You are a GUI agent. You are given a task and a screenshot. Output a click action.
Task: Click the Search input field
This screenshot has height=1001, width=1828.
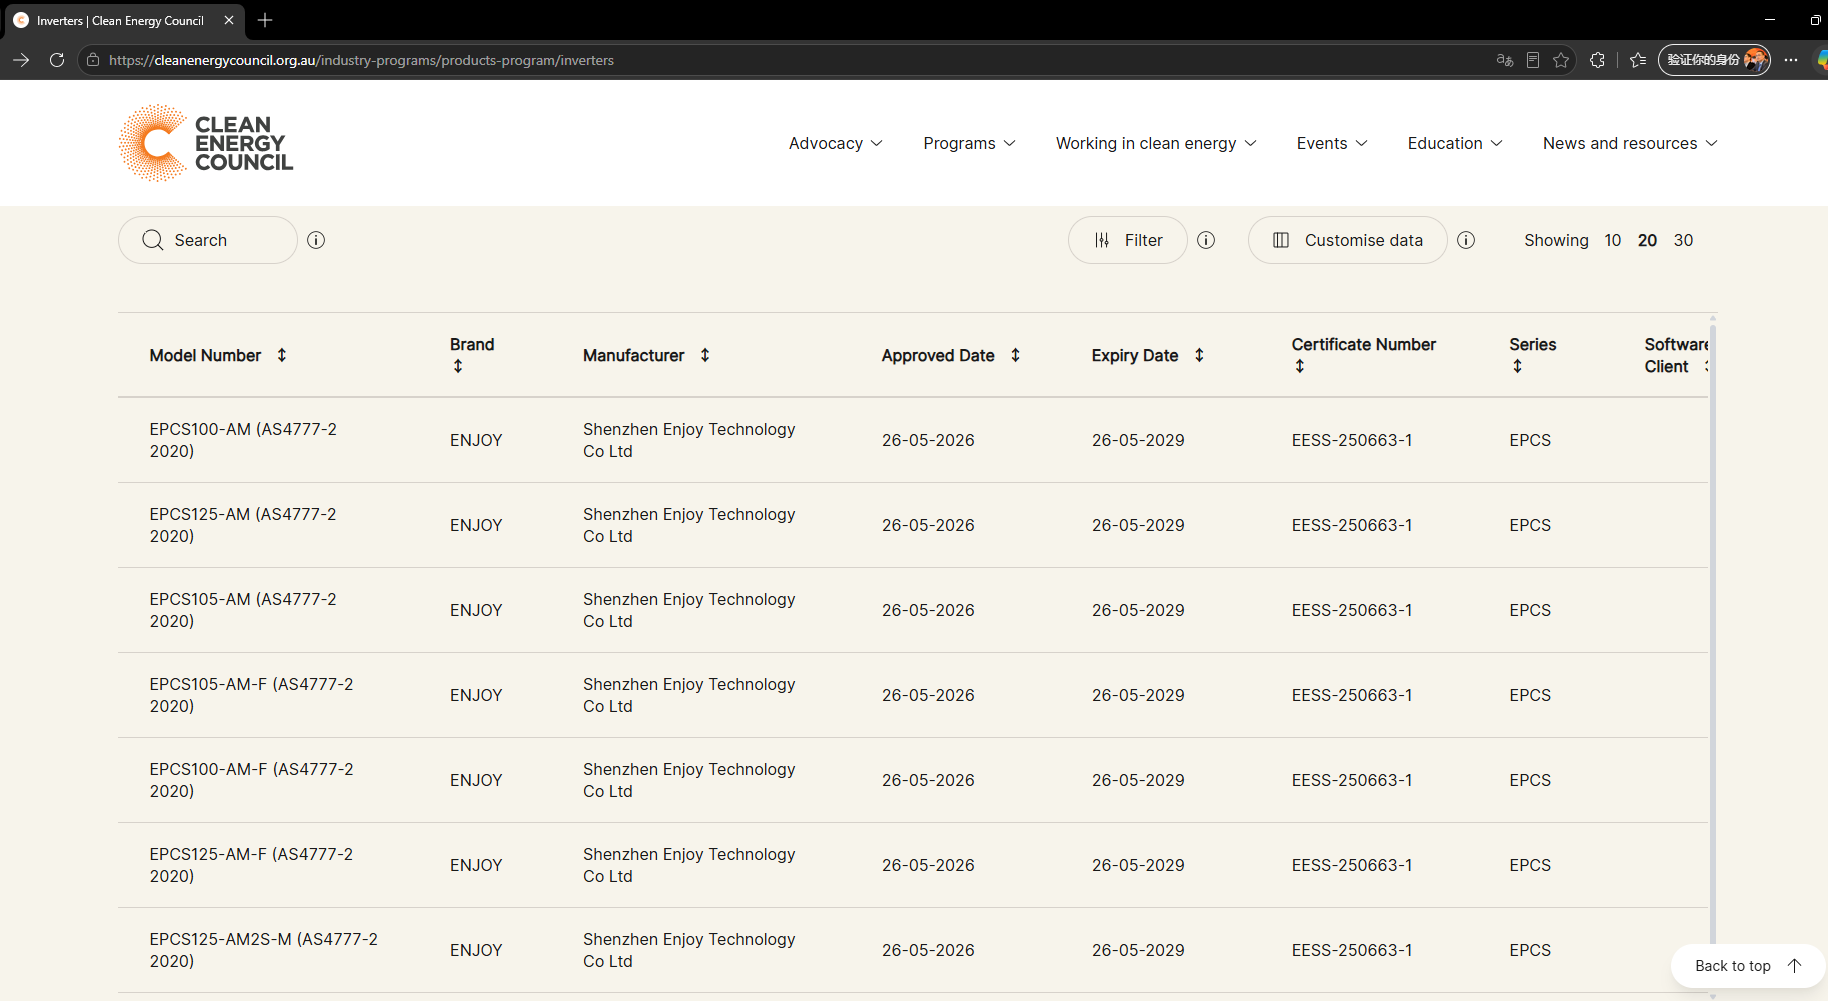click(208, 240)
